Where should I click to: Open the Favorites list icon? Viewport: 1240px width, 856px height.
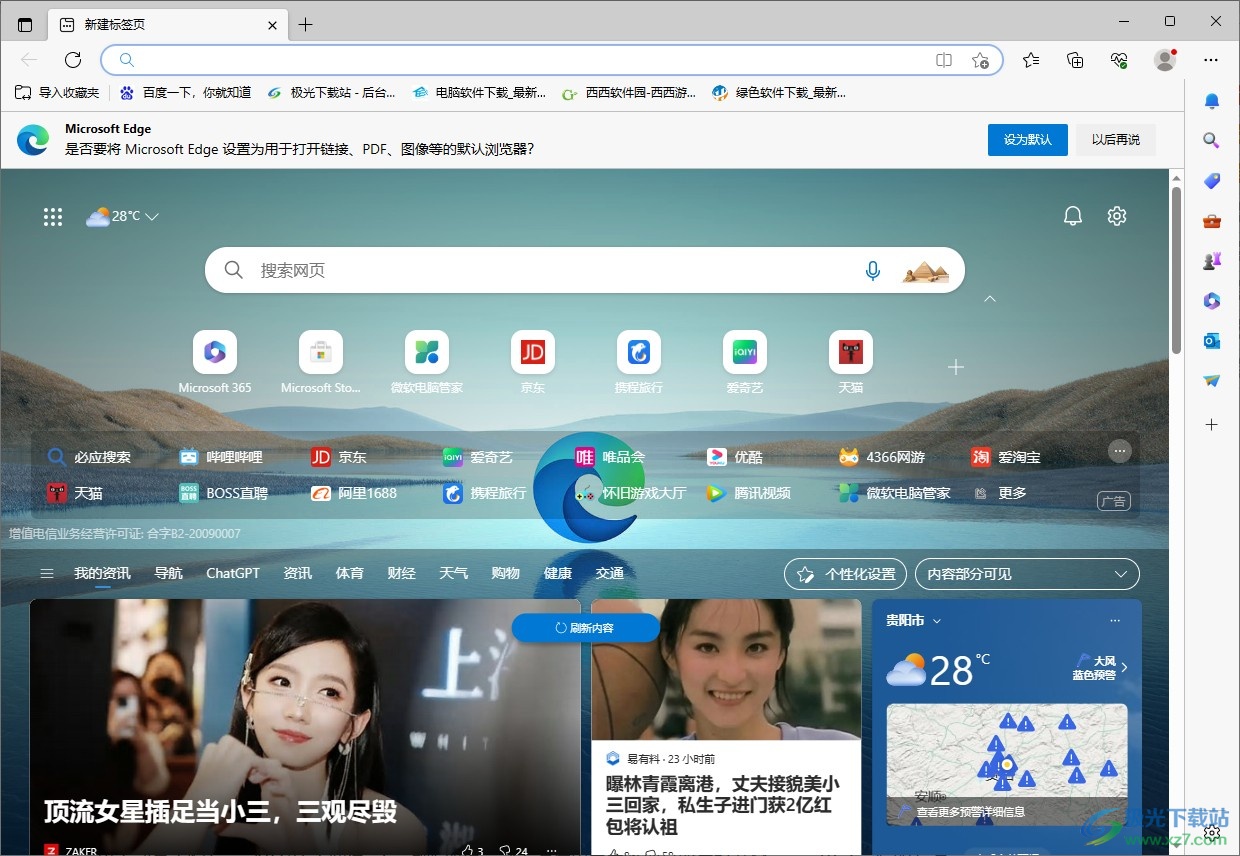point(1031,60)
